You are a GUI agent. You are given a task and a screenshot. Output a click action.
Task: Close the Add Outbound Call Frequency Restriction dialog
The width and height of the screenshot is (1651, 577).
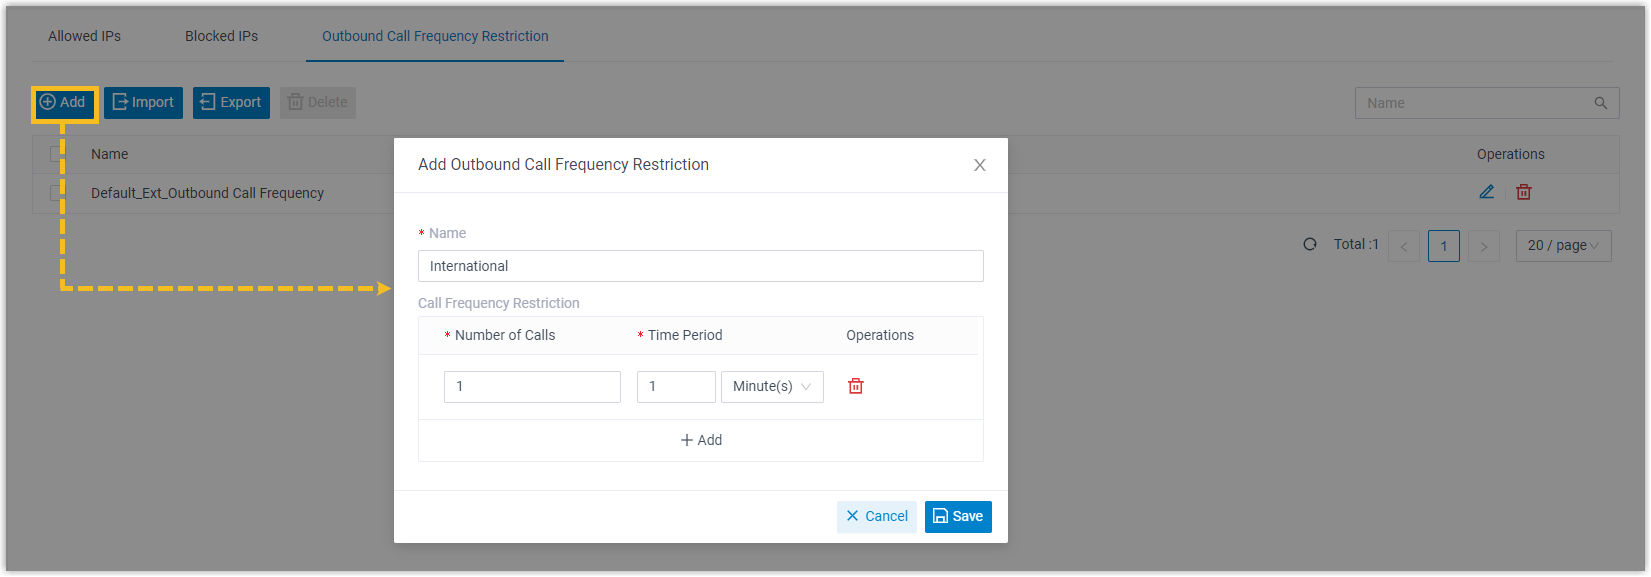tap(980, 165)
